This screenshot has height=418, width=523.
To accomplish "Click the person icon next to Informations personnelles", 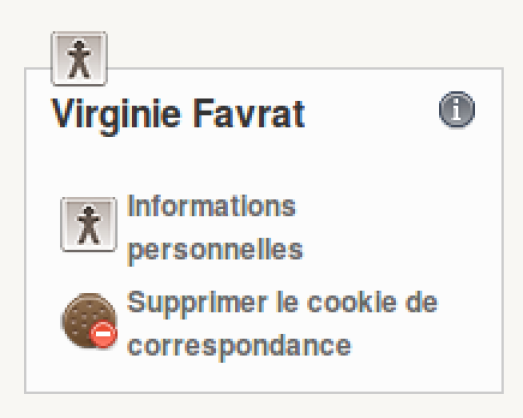I will click(88, 224).
